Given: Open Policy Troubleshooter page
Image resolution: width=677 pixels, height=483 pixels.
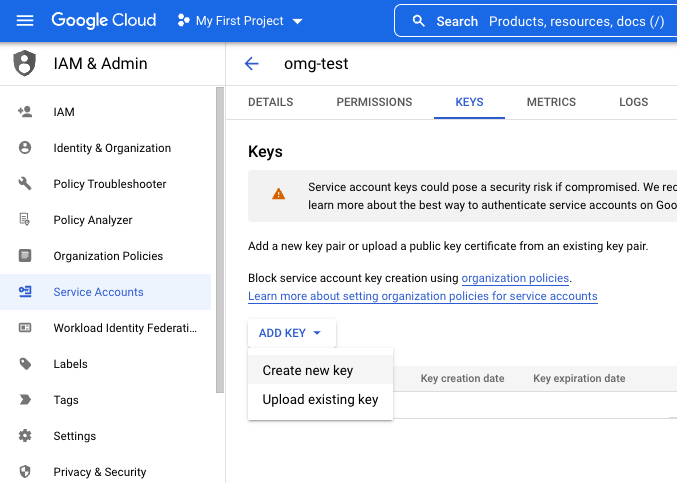Looking at the screenshot, I should pyautogui.click(x=105, y=183).
